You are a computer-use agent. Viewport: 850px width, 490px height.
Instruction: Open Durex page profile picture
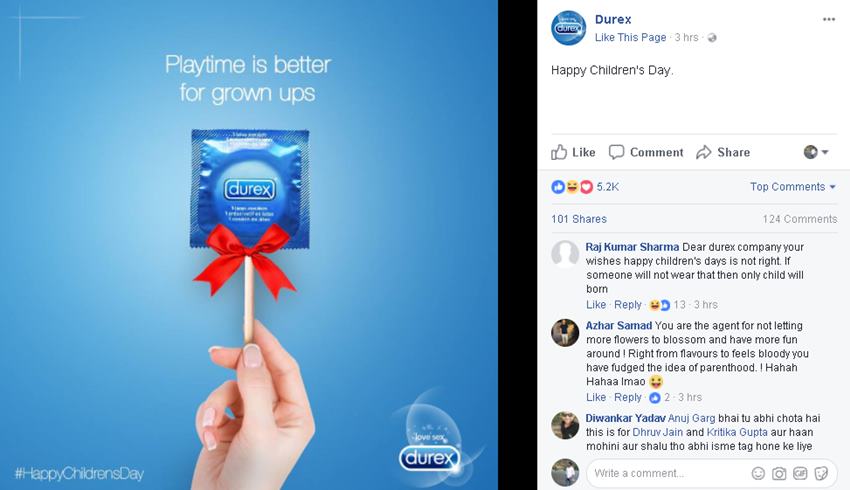point(568,28)
